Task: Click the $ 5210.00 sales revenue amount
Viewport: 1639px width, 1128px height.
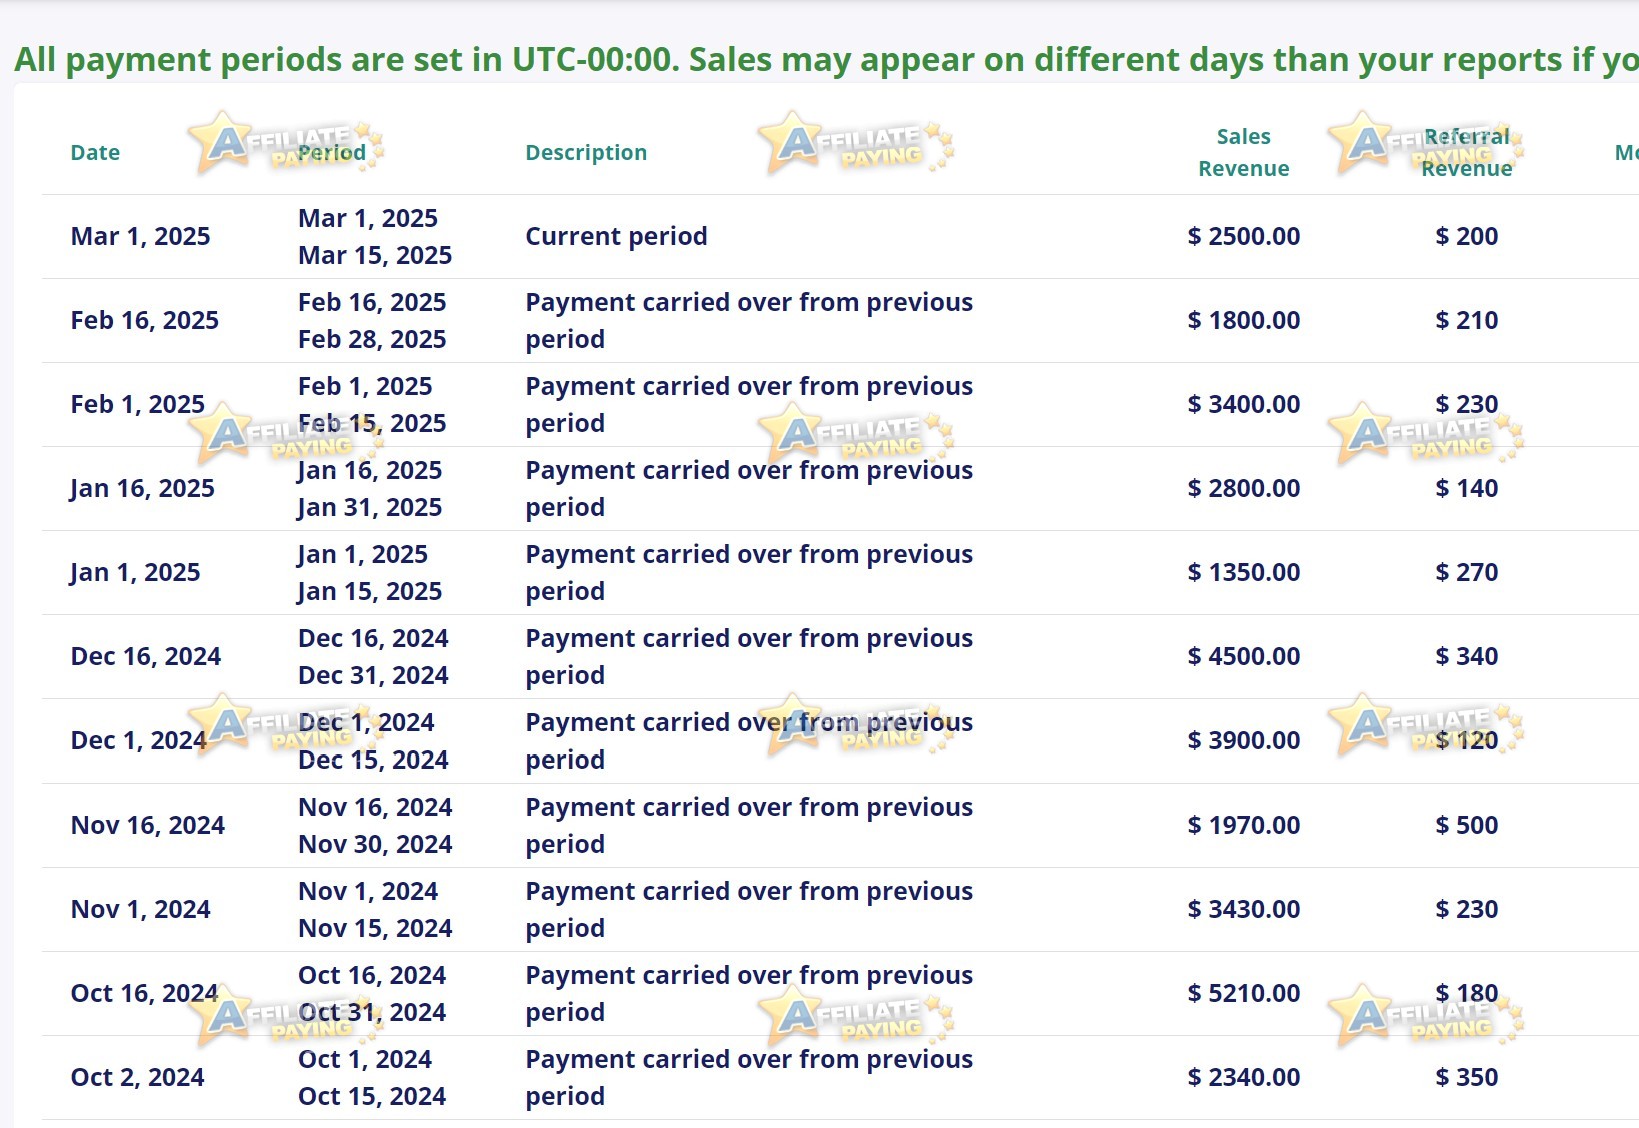Action: click(1244, 994)
